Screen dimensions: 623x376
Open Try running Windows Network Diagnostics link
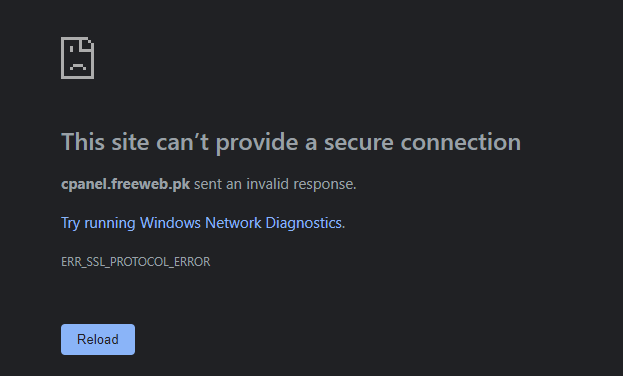click(201, 223)
